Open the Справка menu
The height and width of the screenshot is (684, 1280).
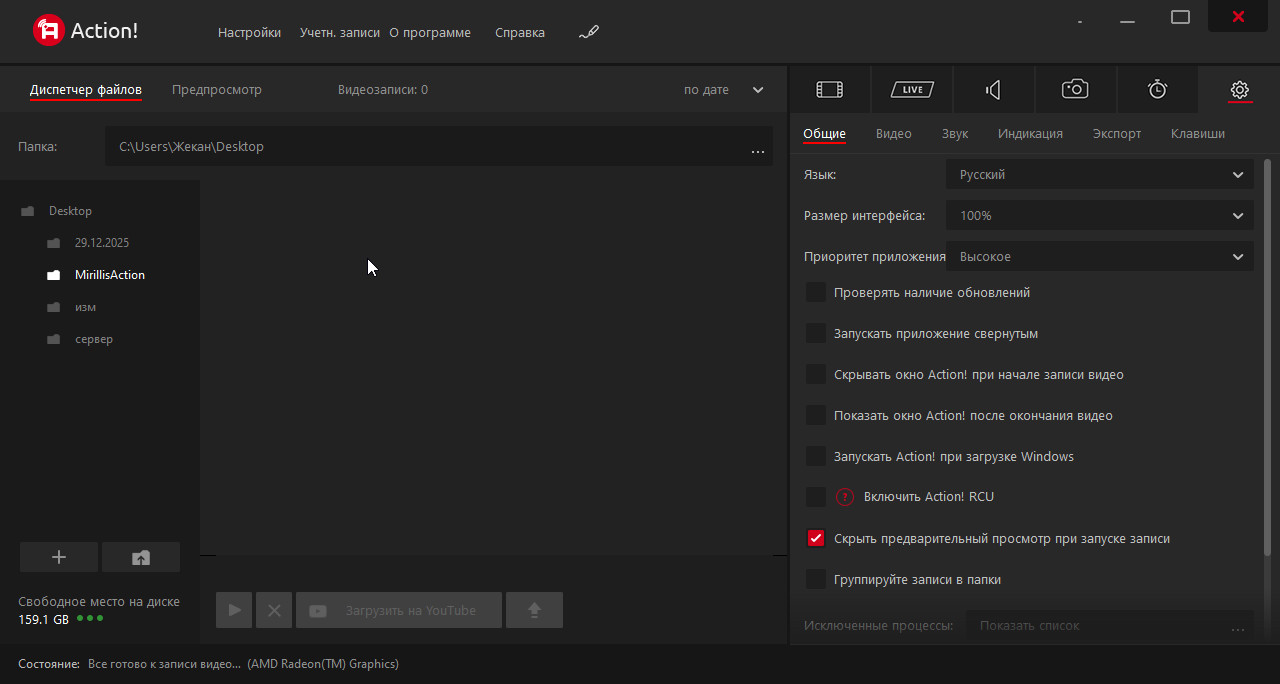pyautogui.click(x=520, y=33)
